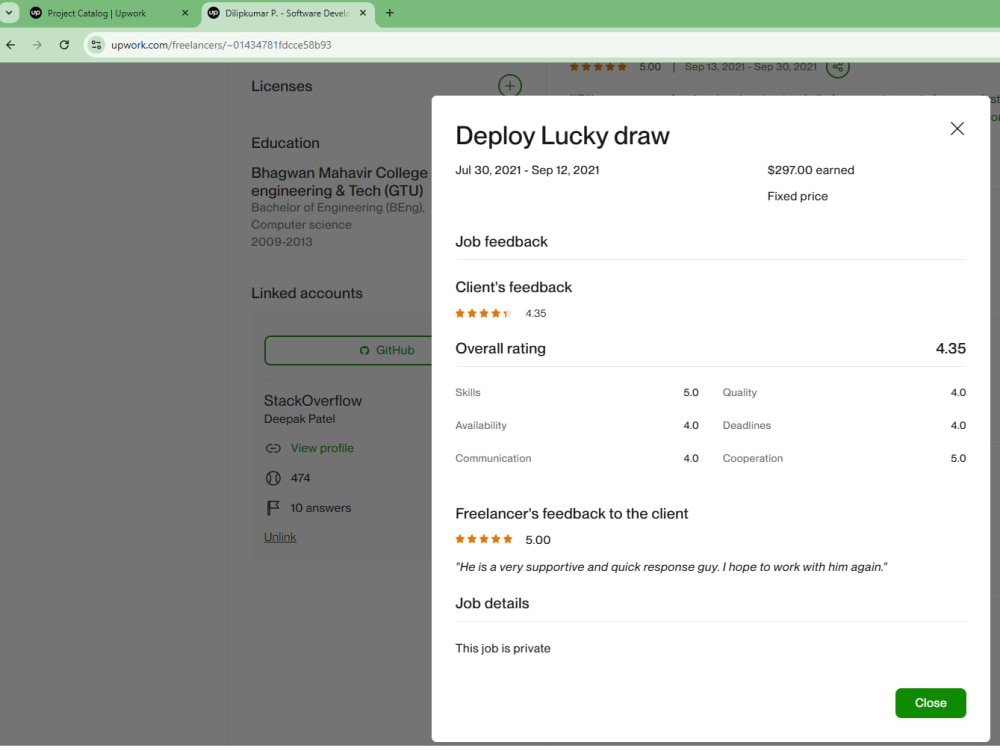
Task: Click the Unlink link under StackOverflow
Action: click(280, 537)
